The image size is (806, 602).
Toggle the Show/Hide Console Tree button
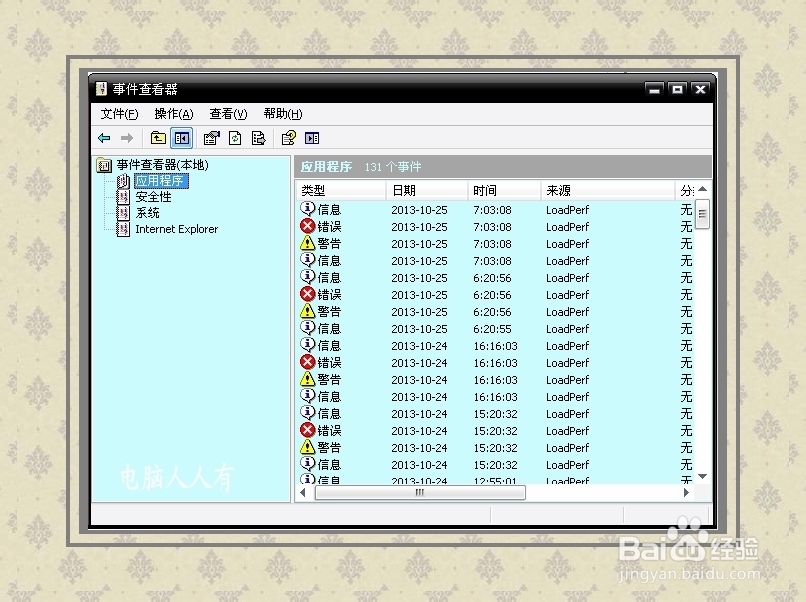[180, 137]
